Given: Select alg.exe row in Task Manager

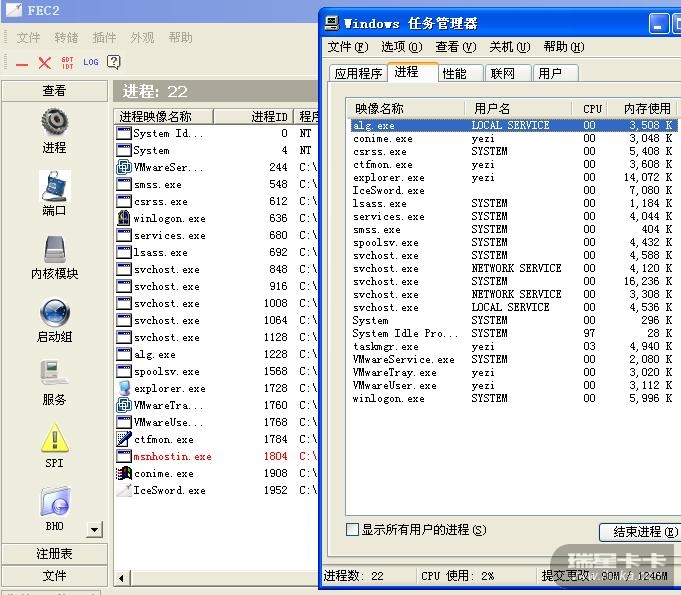Looking at the screenshot, I should (x=514, y=125).
